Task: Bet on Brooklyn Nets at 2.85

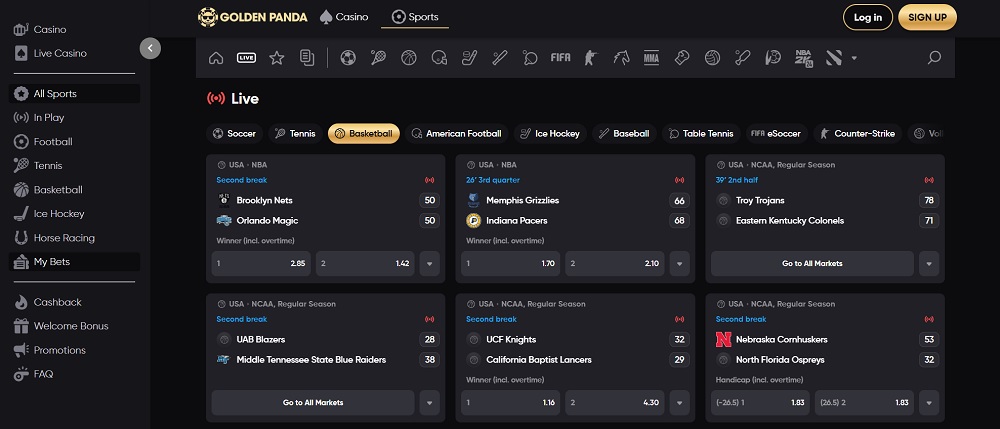Action: [261, 263]
